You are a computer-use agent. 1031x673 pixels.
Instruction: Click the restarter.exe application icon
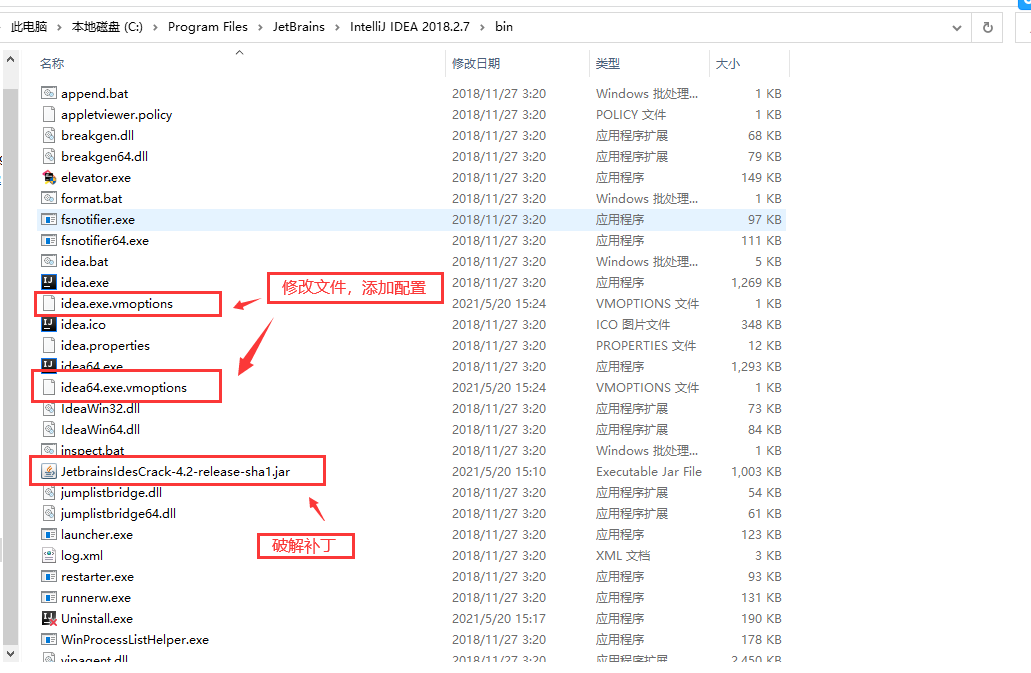[x=49, y=577]
